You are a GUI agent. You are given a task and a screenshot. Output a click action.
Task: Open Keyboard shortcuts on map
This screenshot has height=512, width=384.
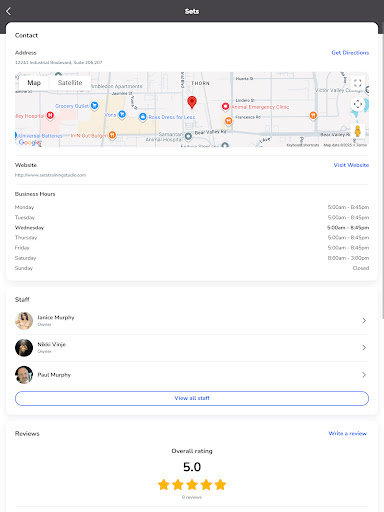(x=303, y=145)
